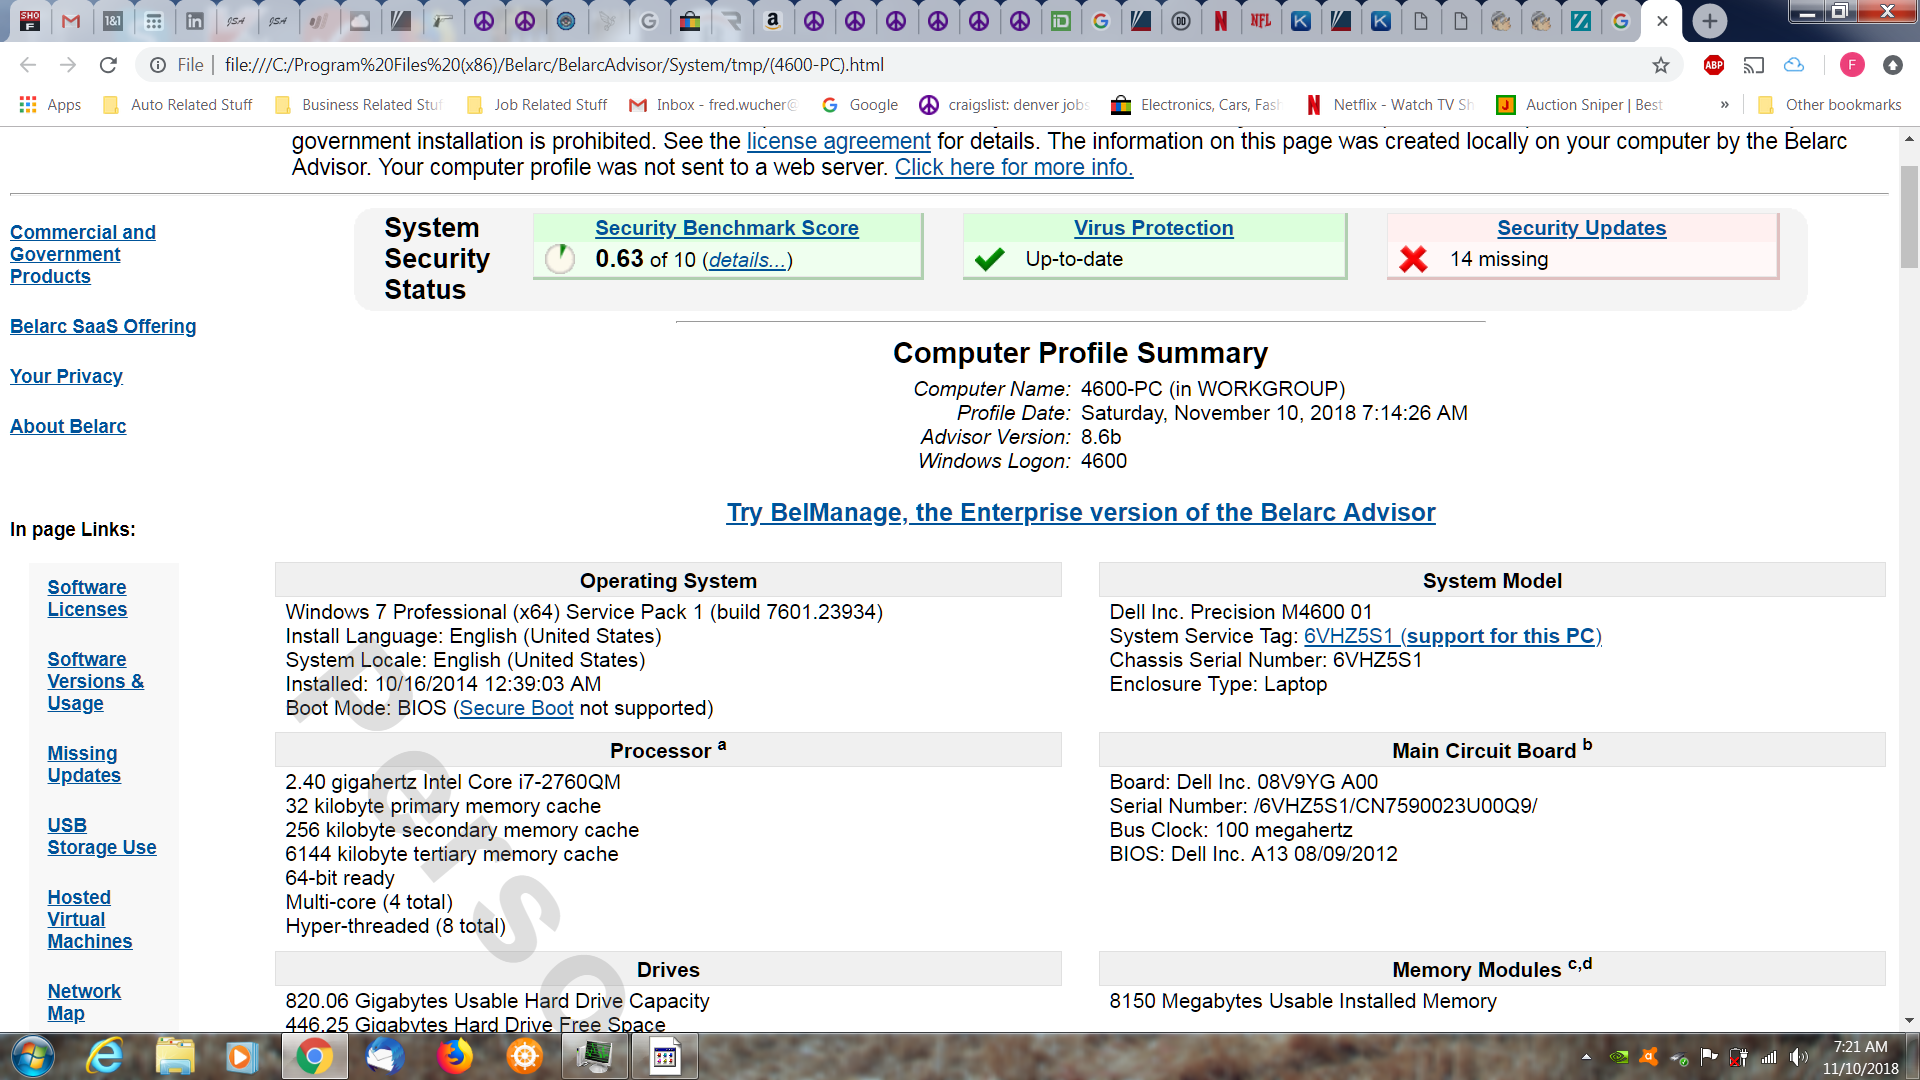
Task: Open the Gmail tab in tab strip
Action: pyautogui.click(x=71, y=21)
